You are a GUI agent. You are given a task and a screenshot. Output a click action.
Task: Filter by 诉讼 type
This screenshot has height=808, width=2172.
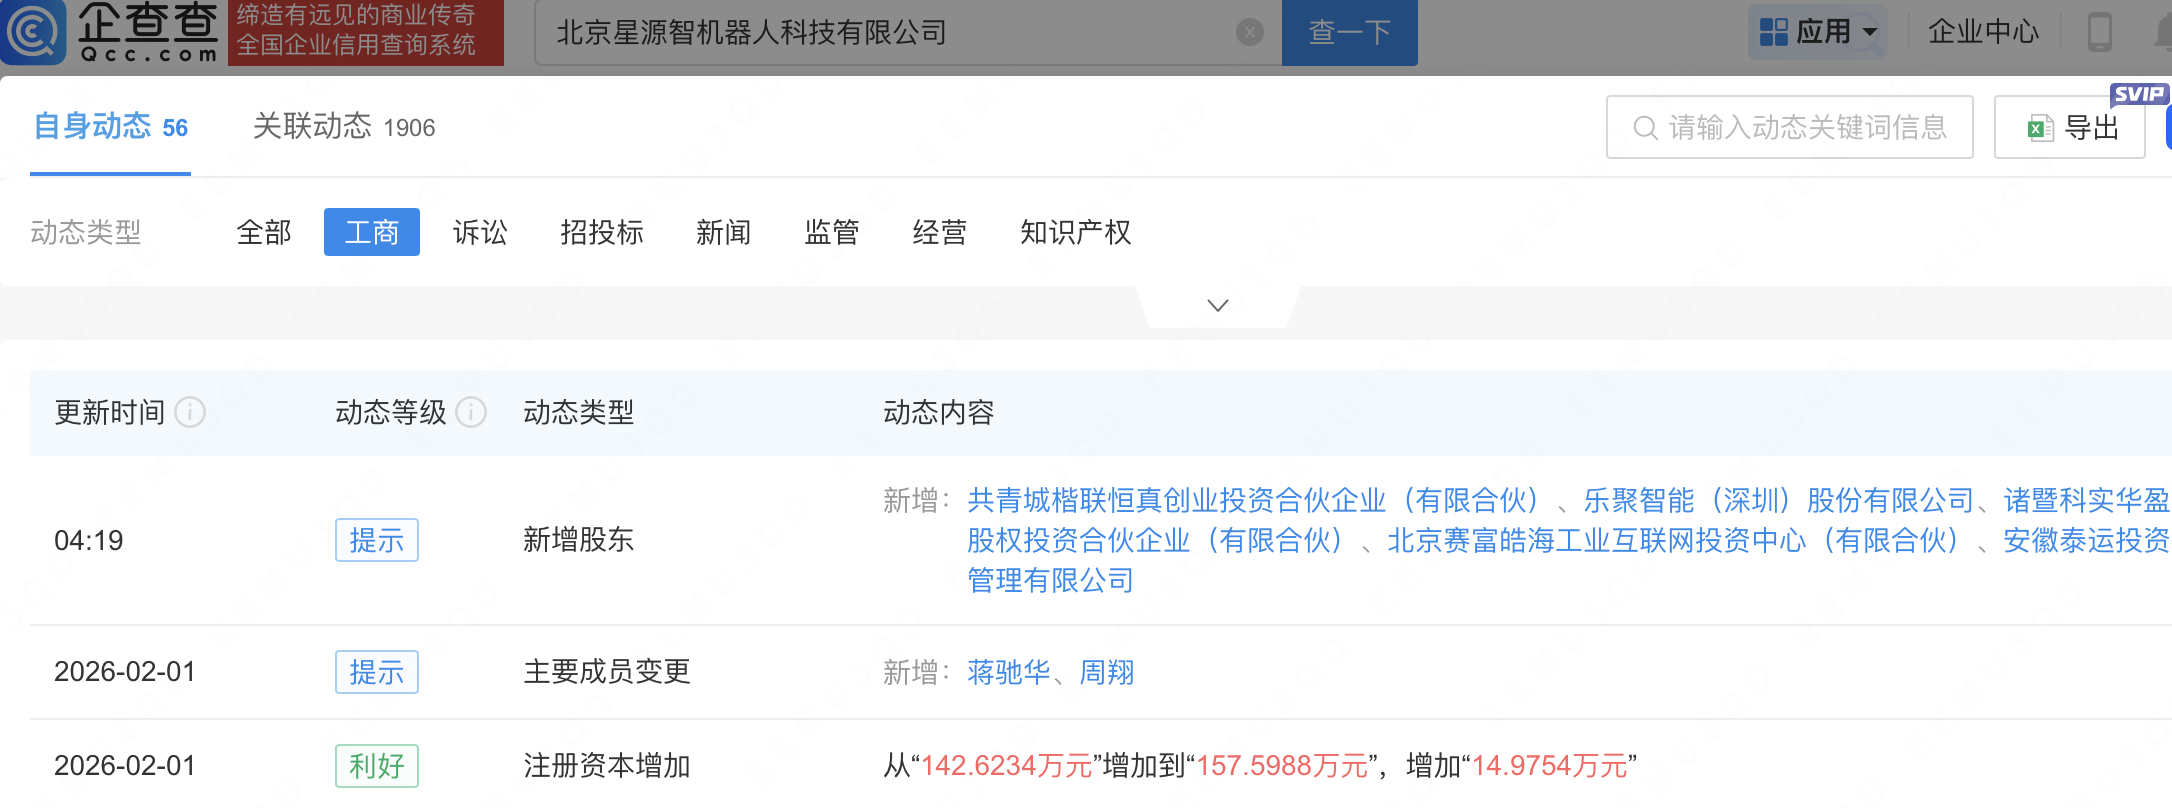(480, 232)
